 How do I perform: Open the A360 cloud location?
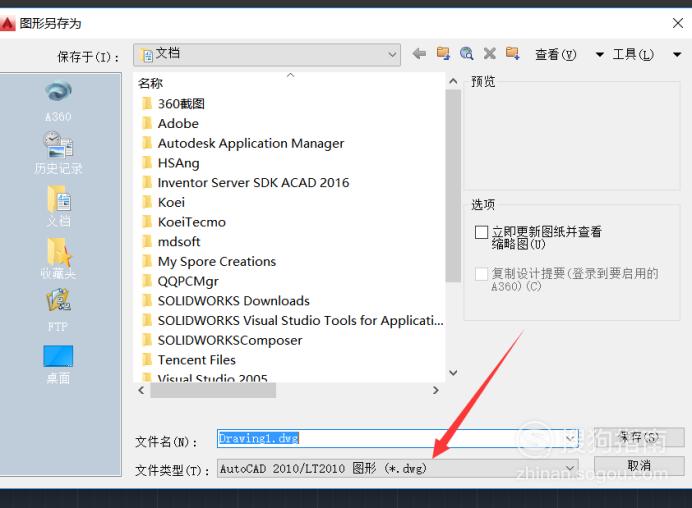click(x=58, y=101)
